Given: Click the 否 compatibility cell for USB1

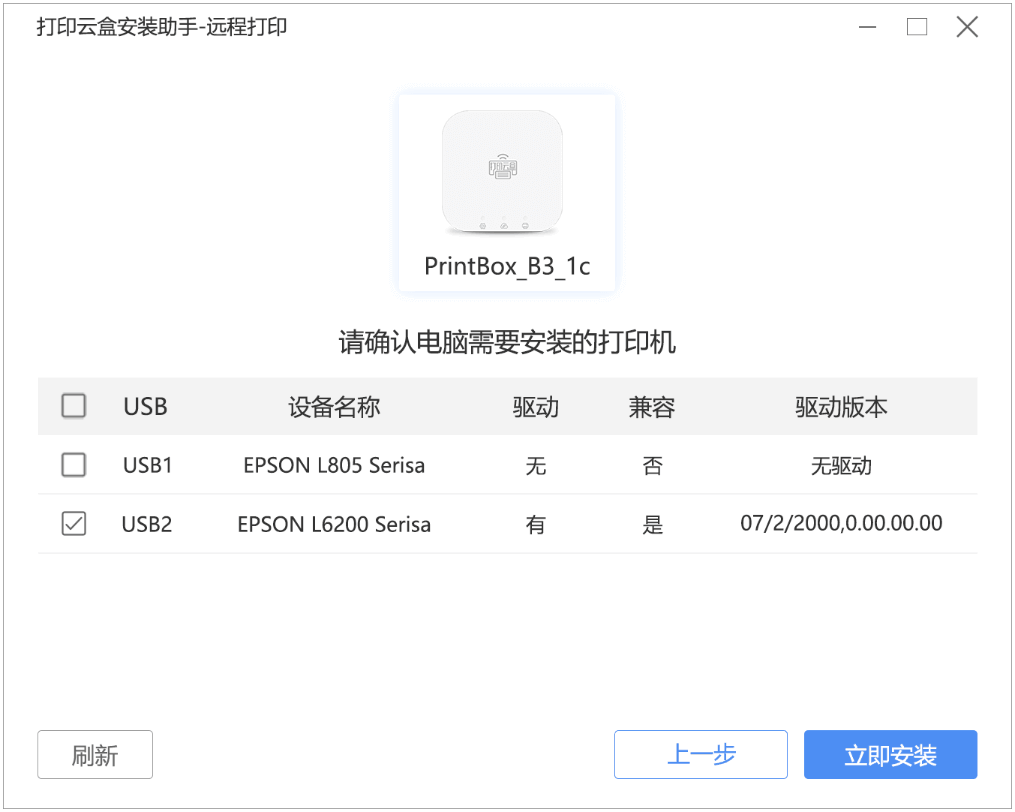Looking at the screenshot, I should point(652,466).
